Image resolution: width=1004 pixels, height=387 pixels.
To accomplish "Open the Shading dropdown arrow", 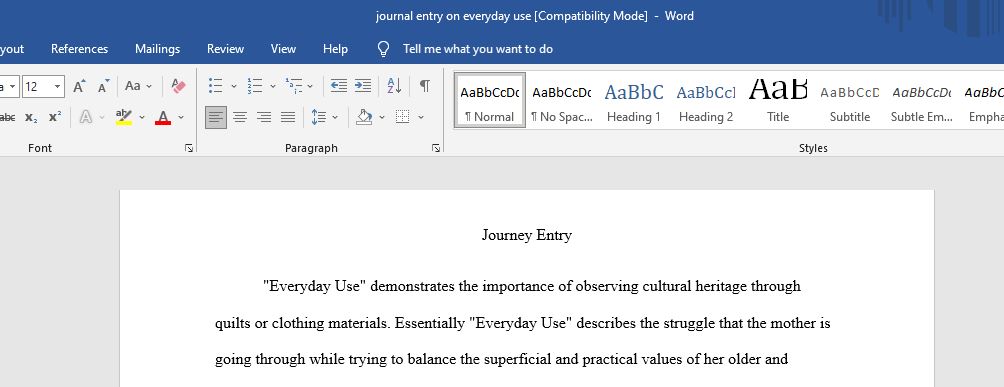I will tap(382, 117).
